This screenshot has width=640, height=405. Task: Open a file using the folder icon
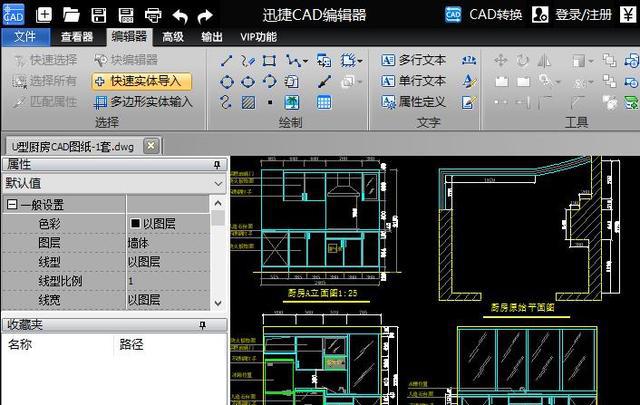coord(71,16)
